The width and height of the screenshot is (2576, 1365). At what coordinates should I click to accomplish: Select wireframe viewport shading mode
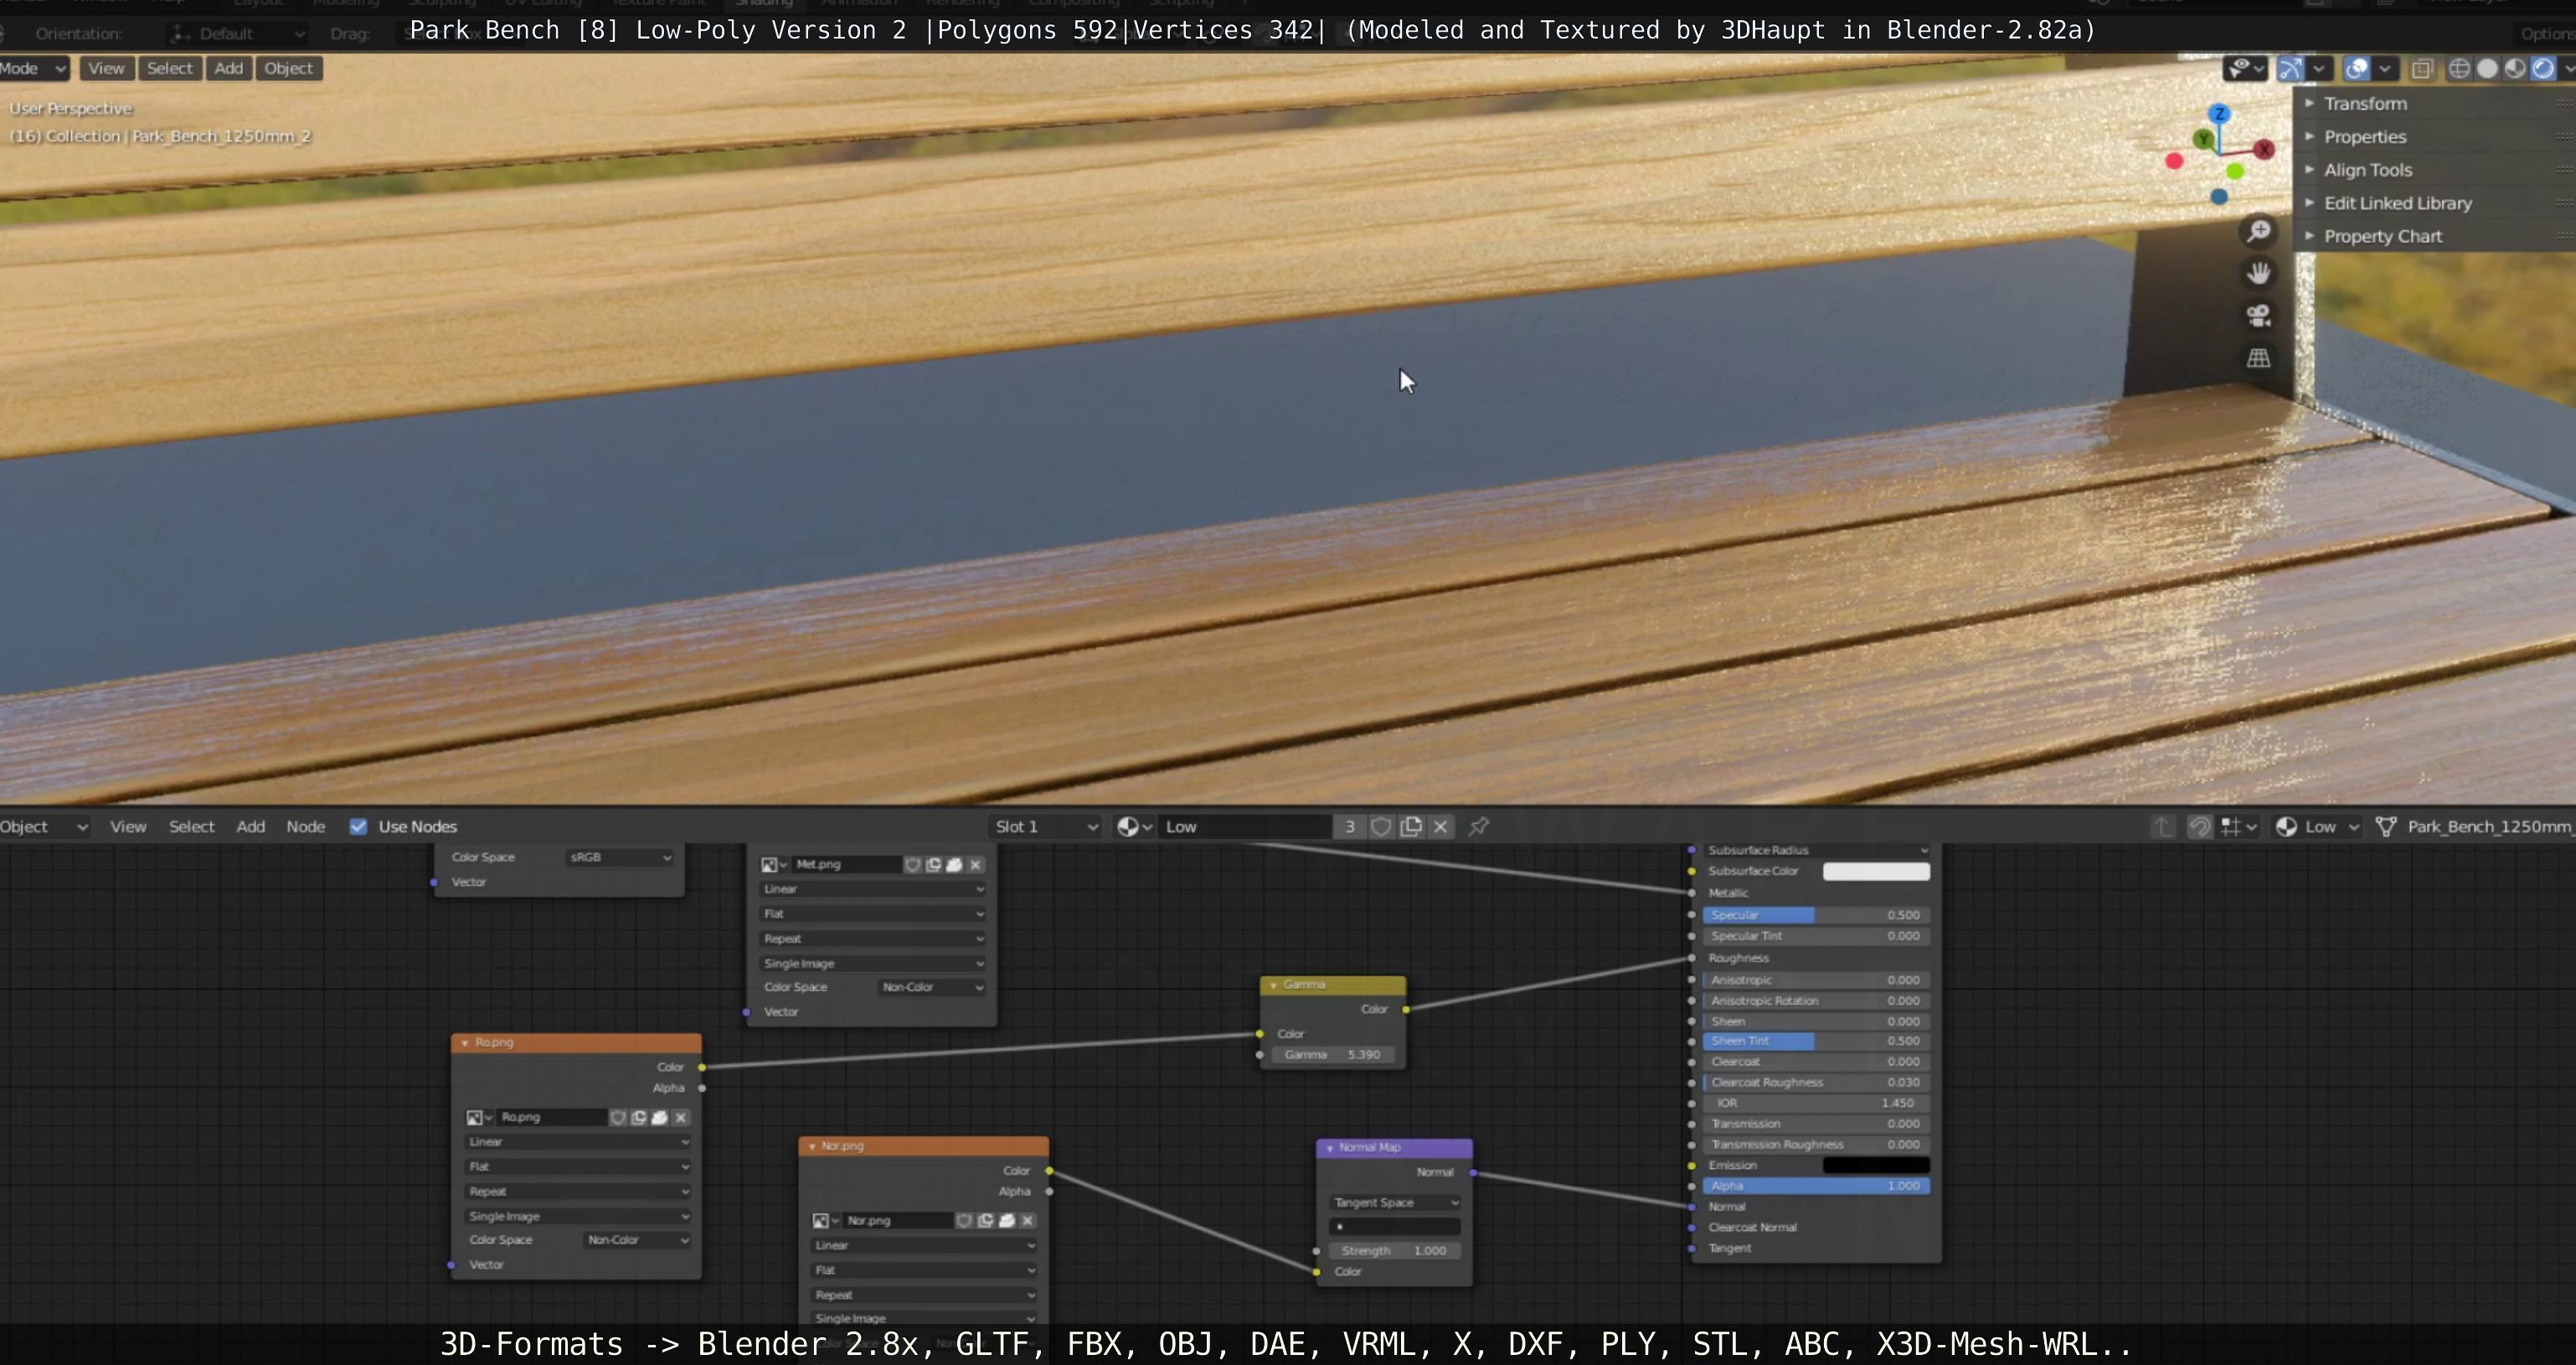(2459, 68)
